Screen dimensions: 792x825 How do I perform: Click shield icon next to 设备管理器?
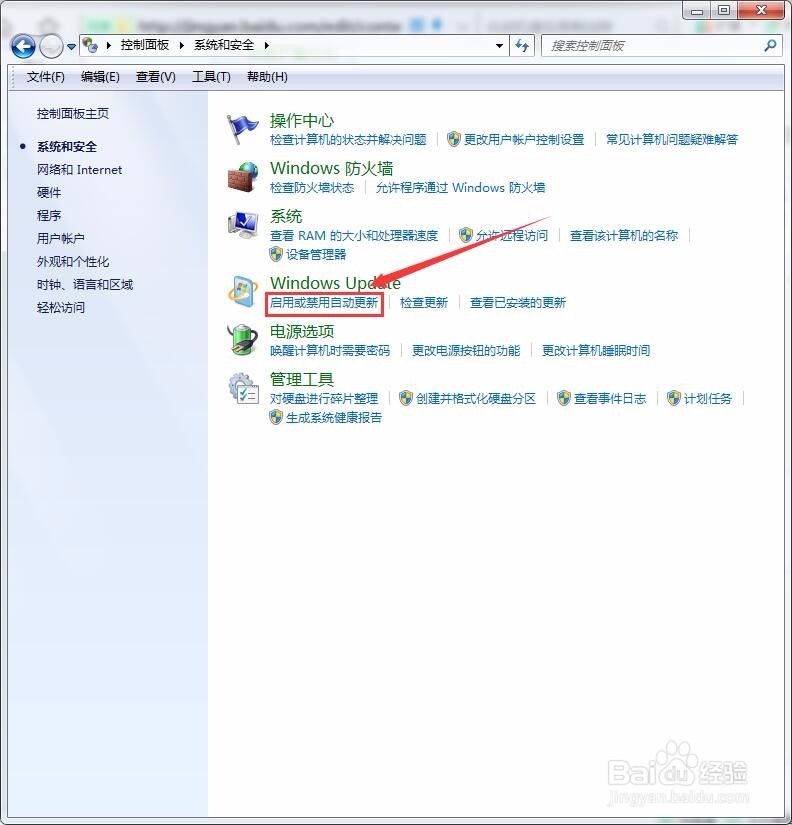276,254
